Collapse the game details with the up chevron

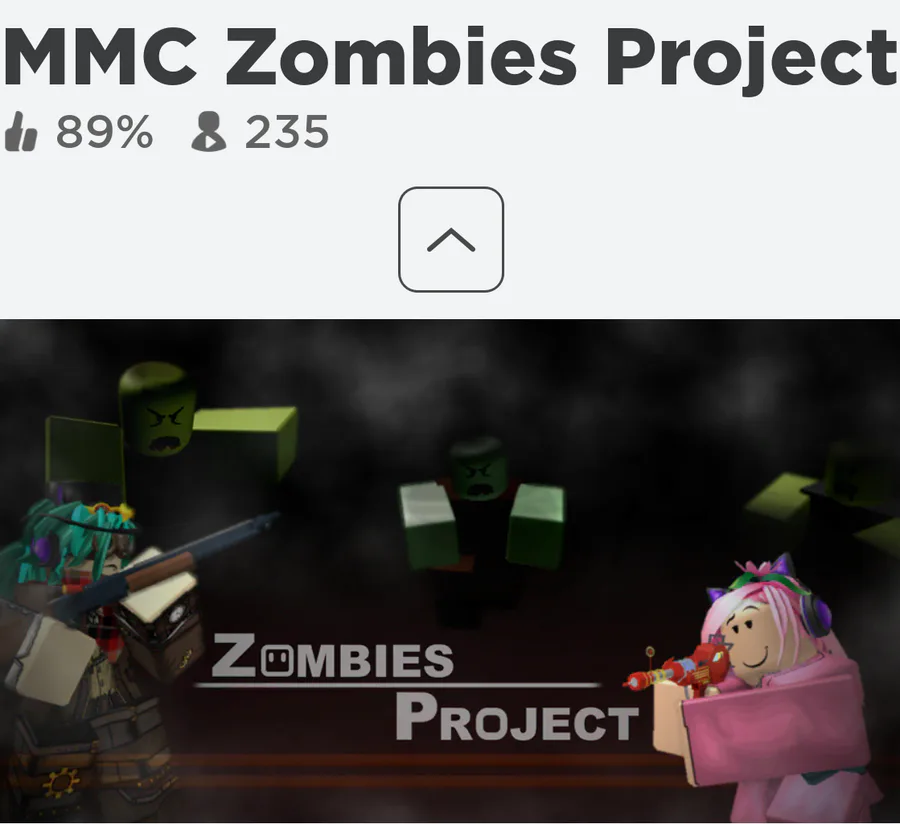[x=451, y=239]
